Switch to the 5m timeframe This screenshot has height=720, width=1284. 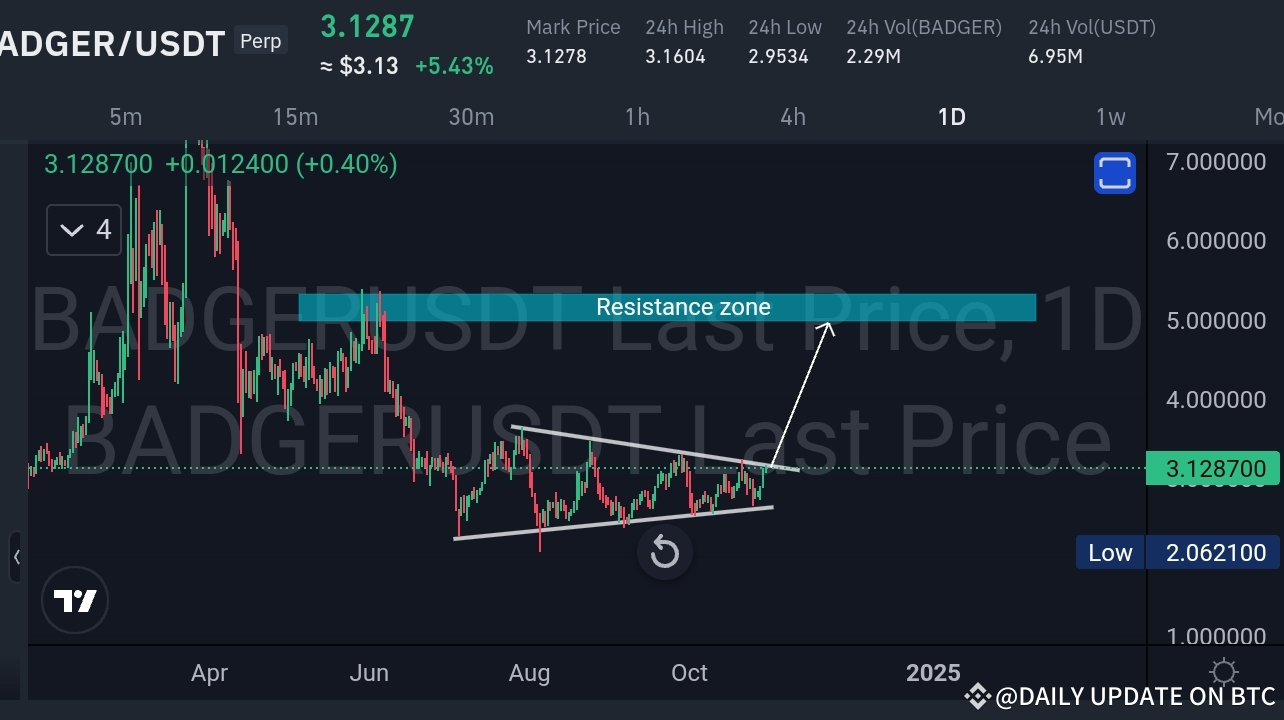[x=126, y=117]
